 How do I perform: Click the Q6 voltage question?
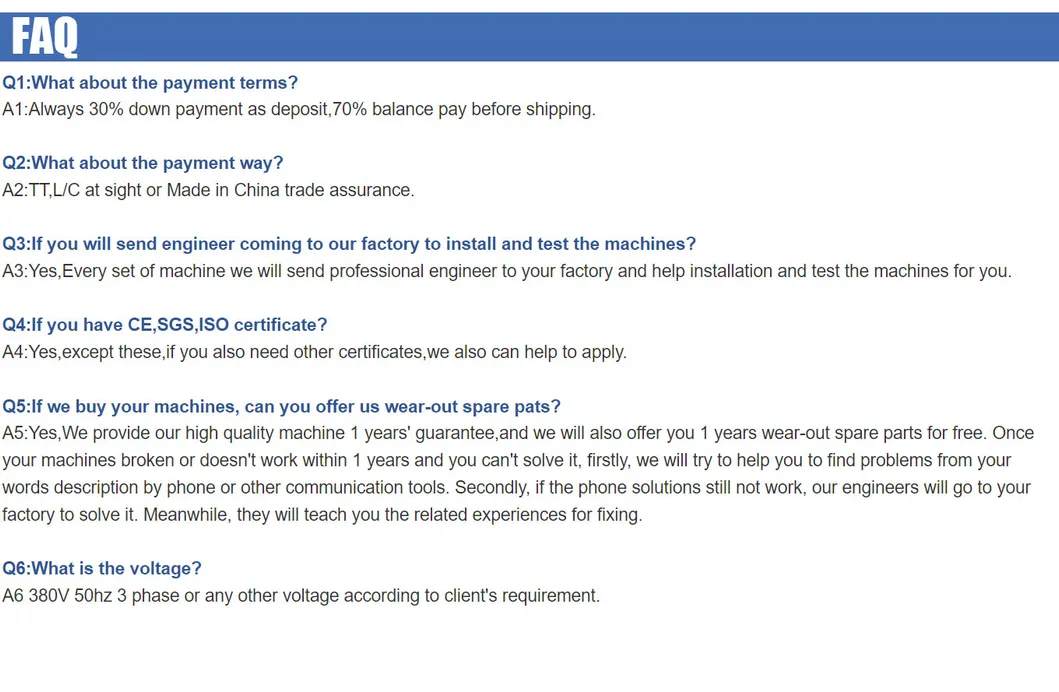click(102, 568)
